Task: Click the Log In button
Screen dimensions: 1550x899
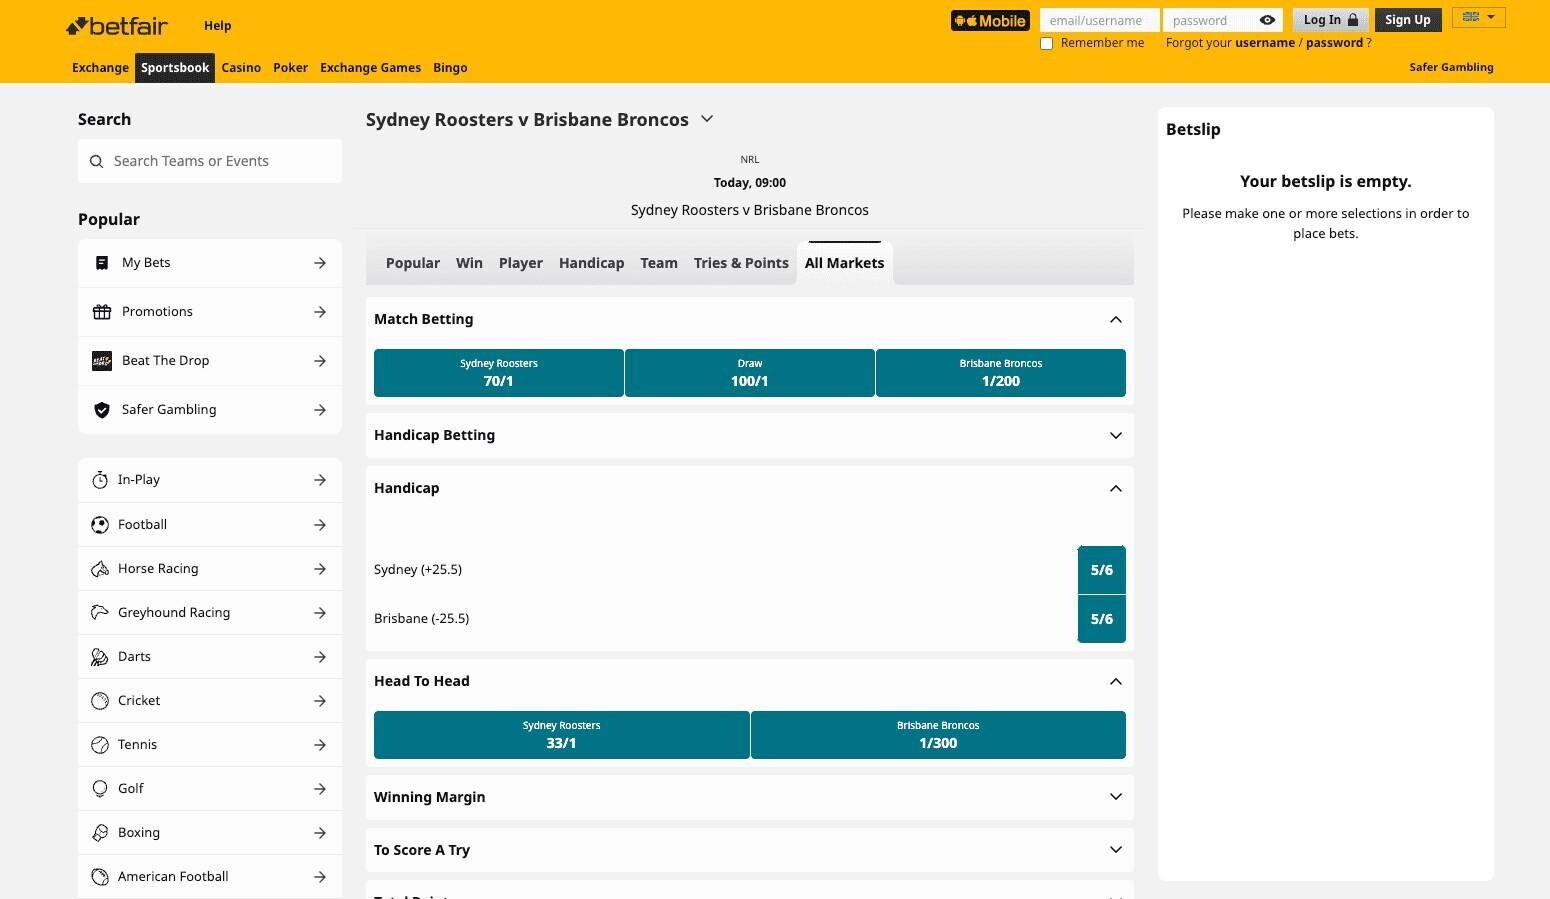Action: (1330, 20)
